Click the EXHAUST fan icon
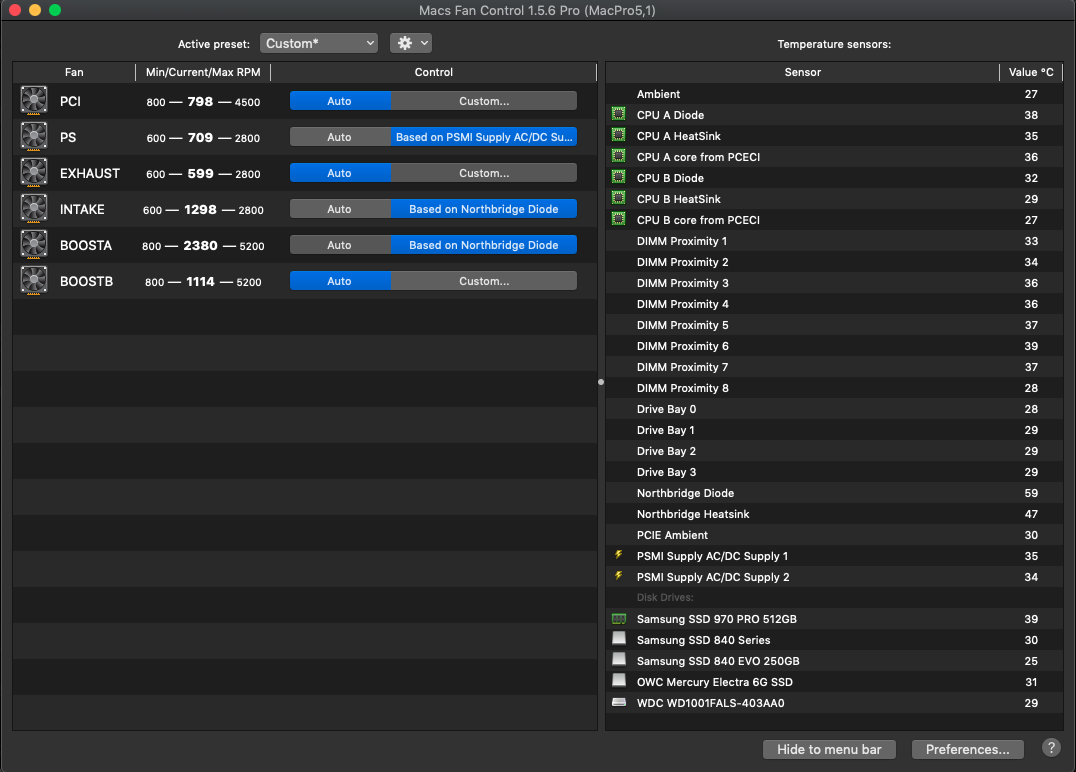Screen dimensions: 1076x772 click(34, 173)
